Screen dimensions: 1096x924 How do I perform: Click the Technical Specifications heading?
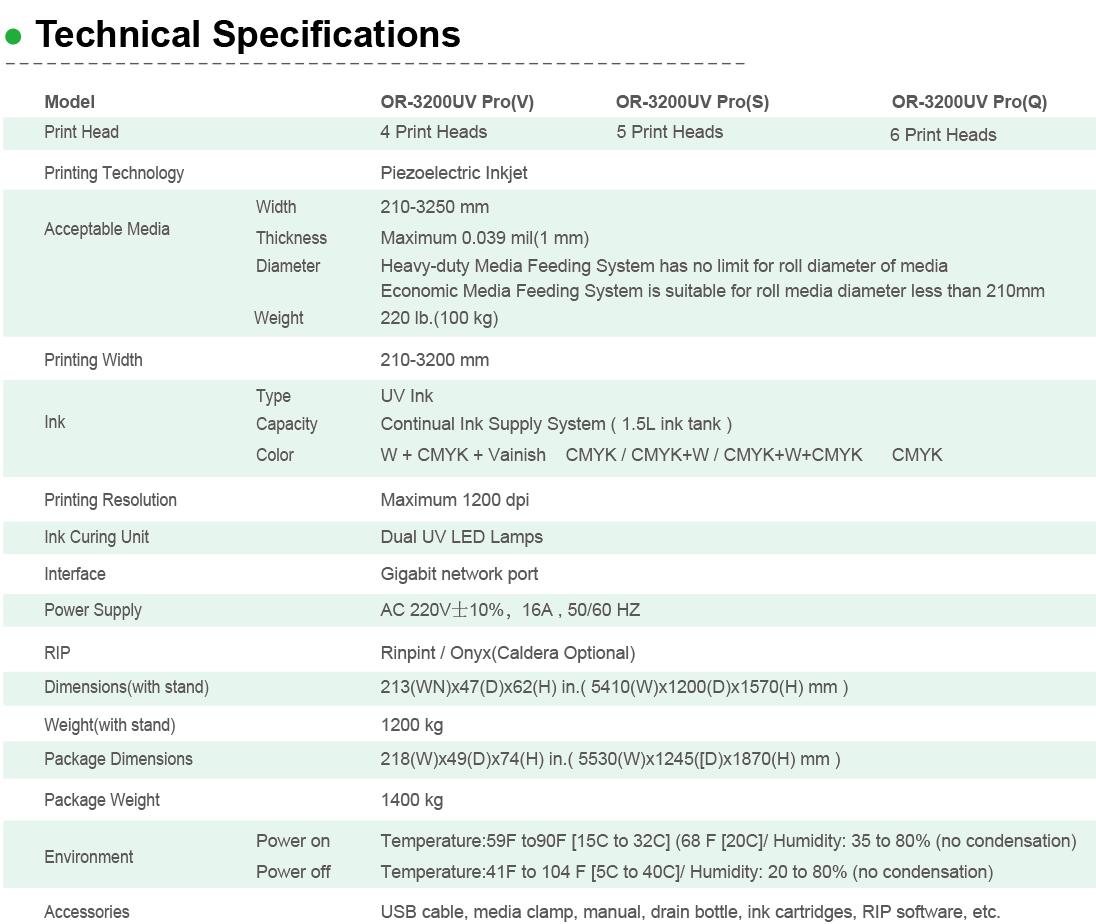[247, 35]
